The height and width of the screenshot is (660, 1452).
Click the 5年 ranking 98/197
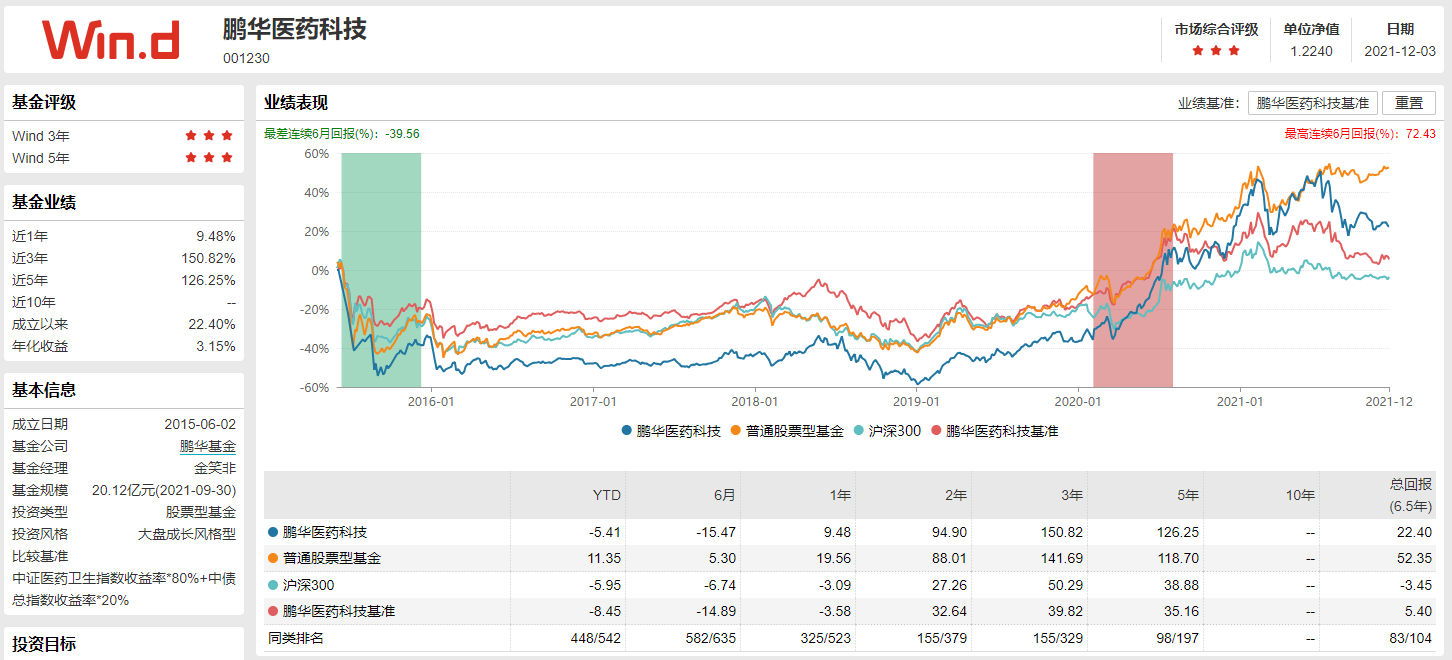1177,637
